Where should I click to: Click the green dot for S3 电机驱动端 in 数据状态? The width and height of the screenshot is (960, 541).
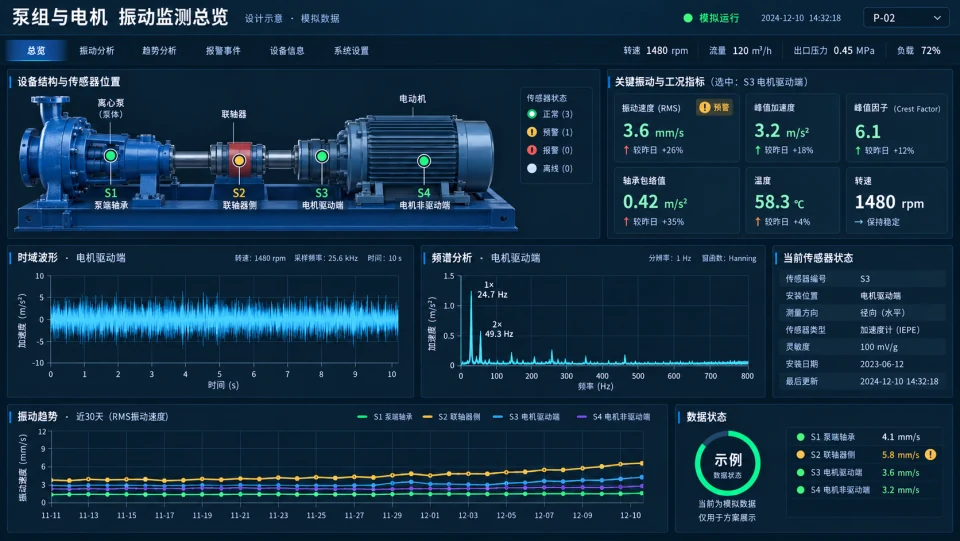coord(800,472)
